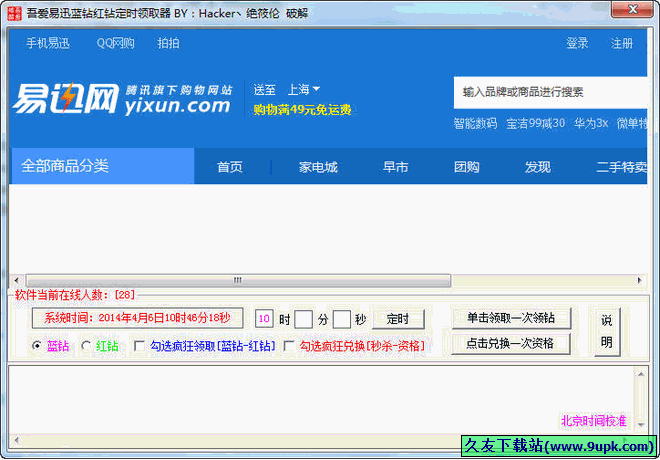
Task: Click the 宝洁99减30 hot search link
Action: 535,123
